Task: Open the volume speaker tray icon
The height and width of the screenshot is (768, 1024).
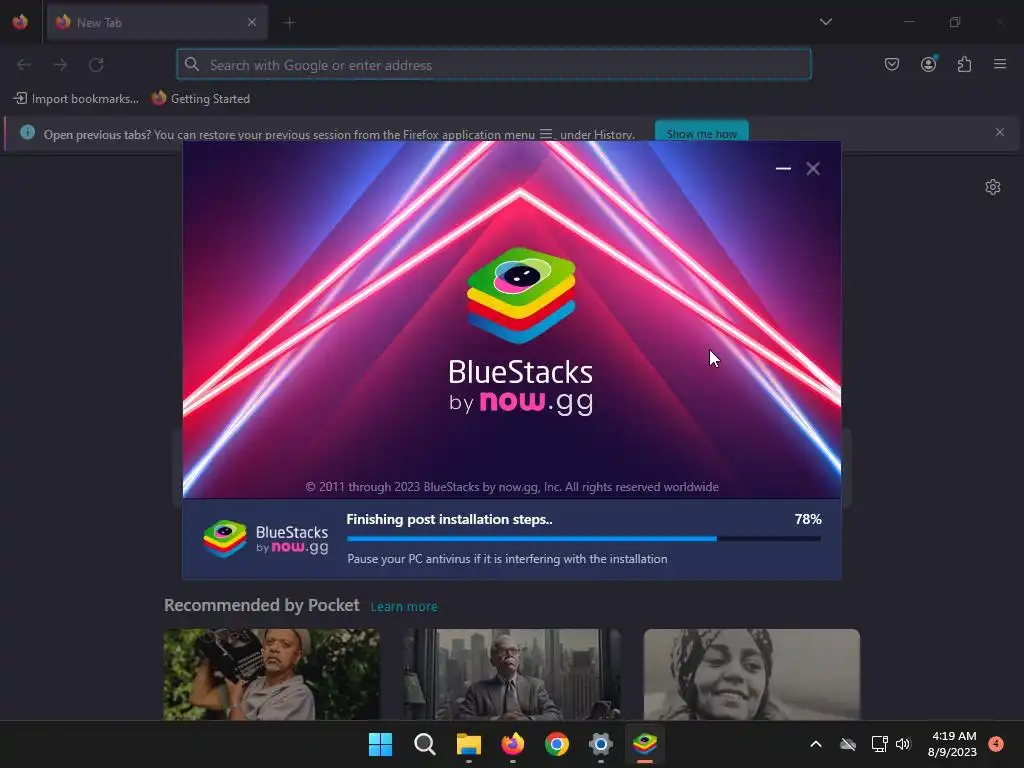Action: [903, 744]
